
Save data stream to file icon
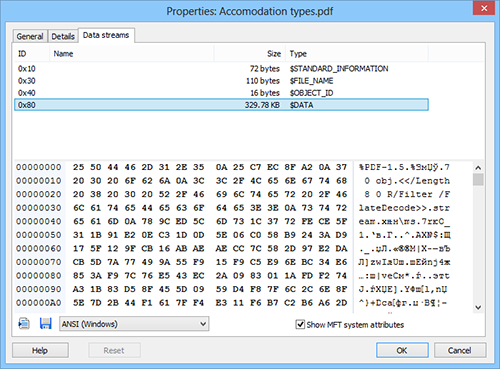(45, 324)
